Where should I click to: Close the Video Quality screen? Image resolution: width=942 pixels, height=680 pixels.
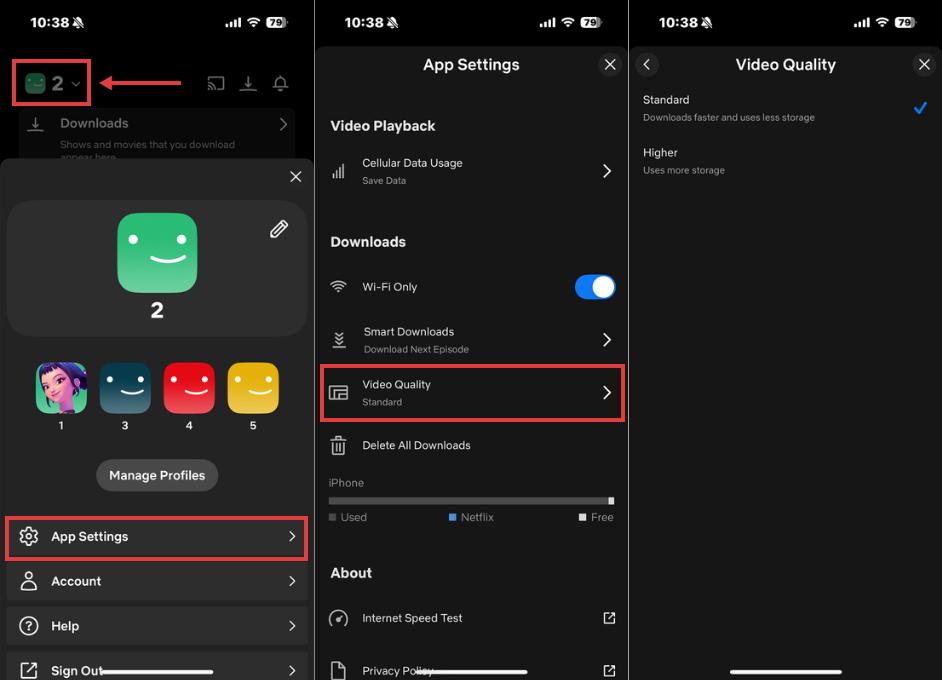point(924,64)
